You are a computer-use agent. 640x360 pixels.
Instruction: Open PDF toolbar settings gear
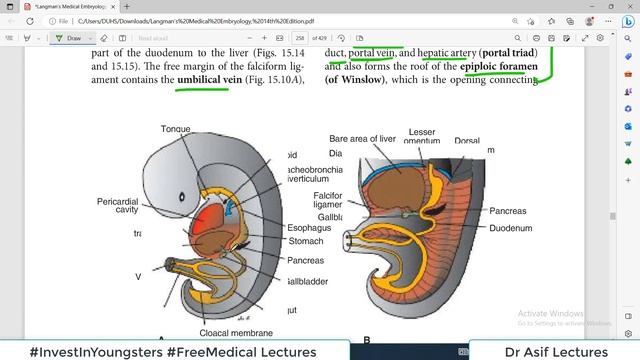pyautogui.click(x=600, y=38)
